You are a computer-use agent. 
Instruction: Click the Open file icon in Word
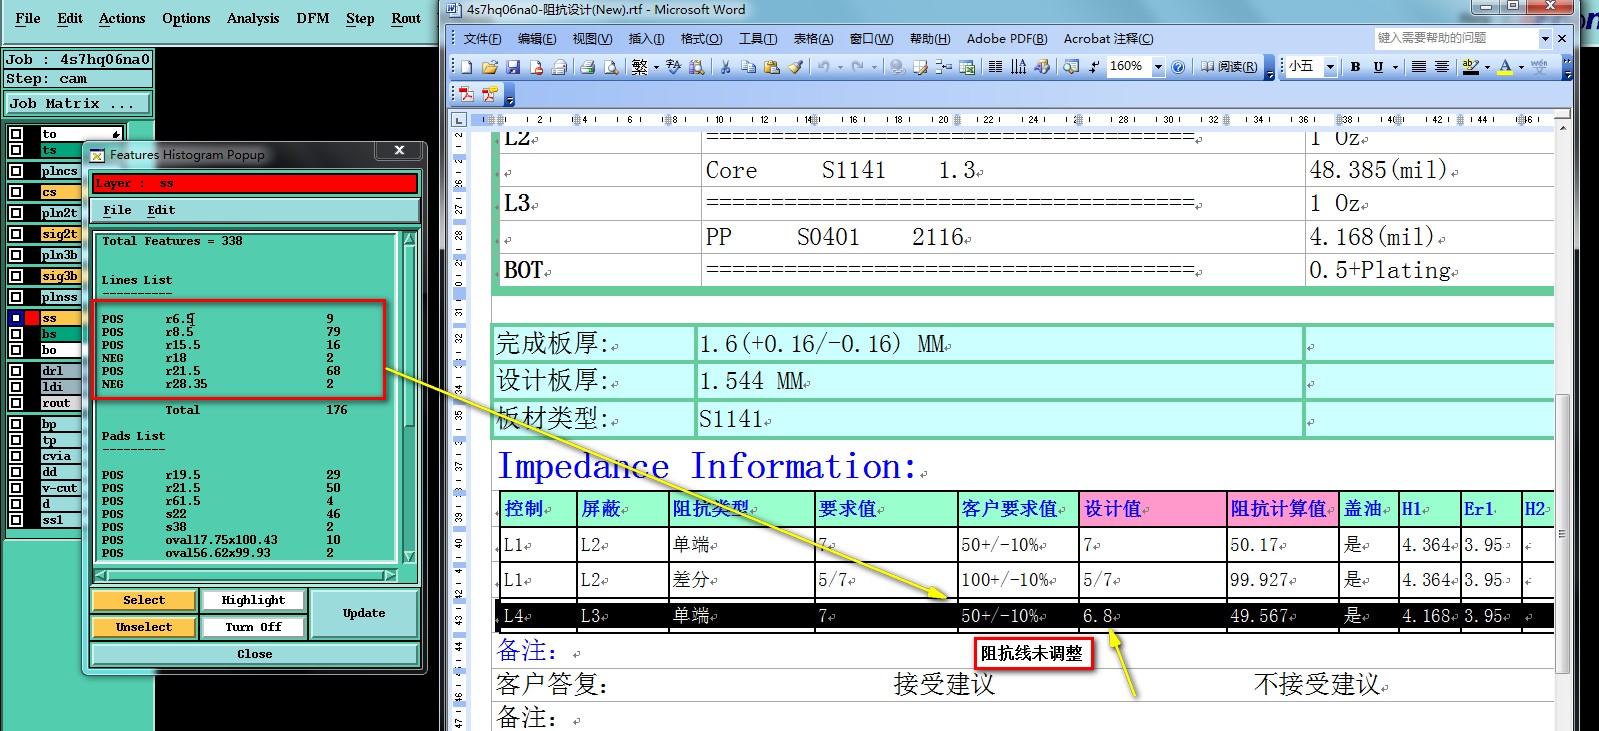click(x=489, y=67)
